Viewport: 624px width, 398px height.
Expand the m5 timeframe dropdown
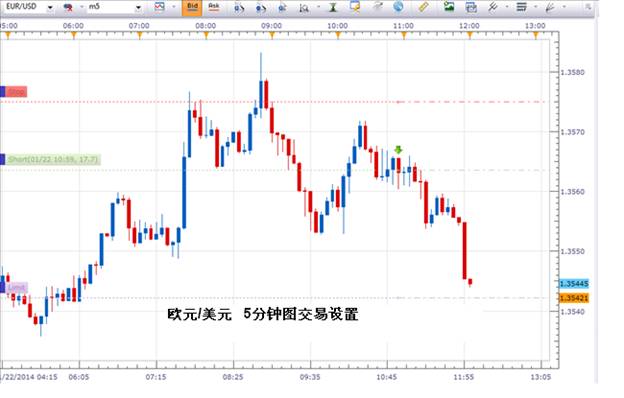coord(138,8)
